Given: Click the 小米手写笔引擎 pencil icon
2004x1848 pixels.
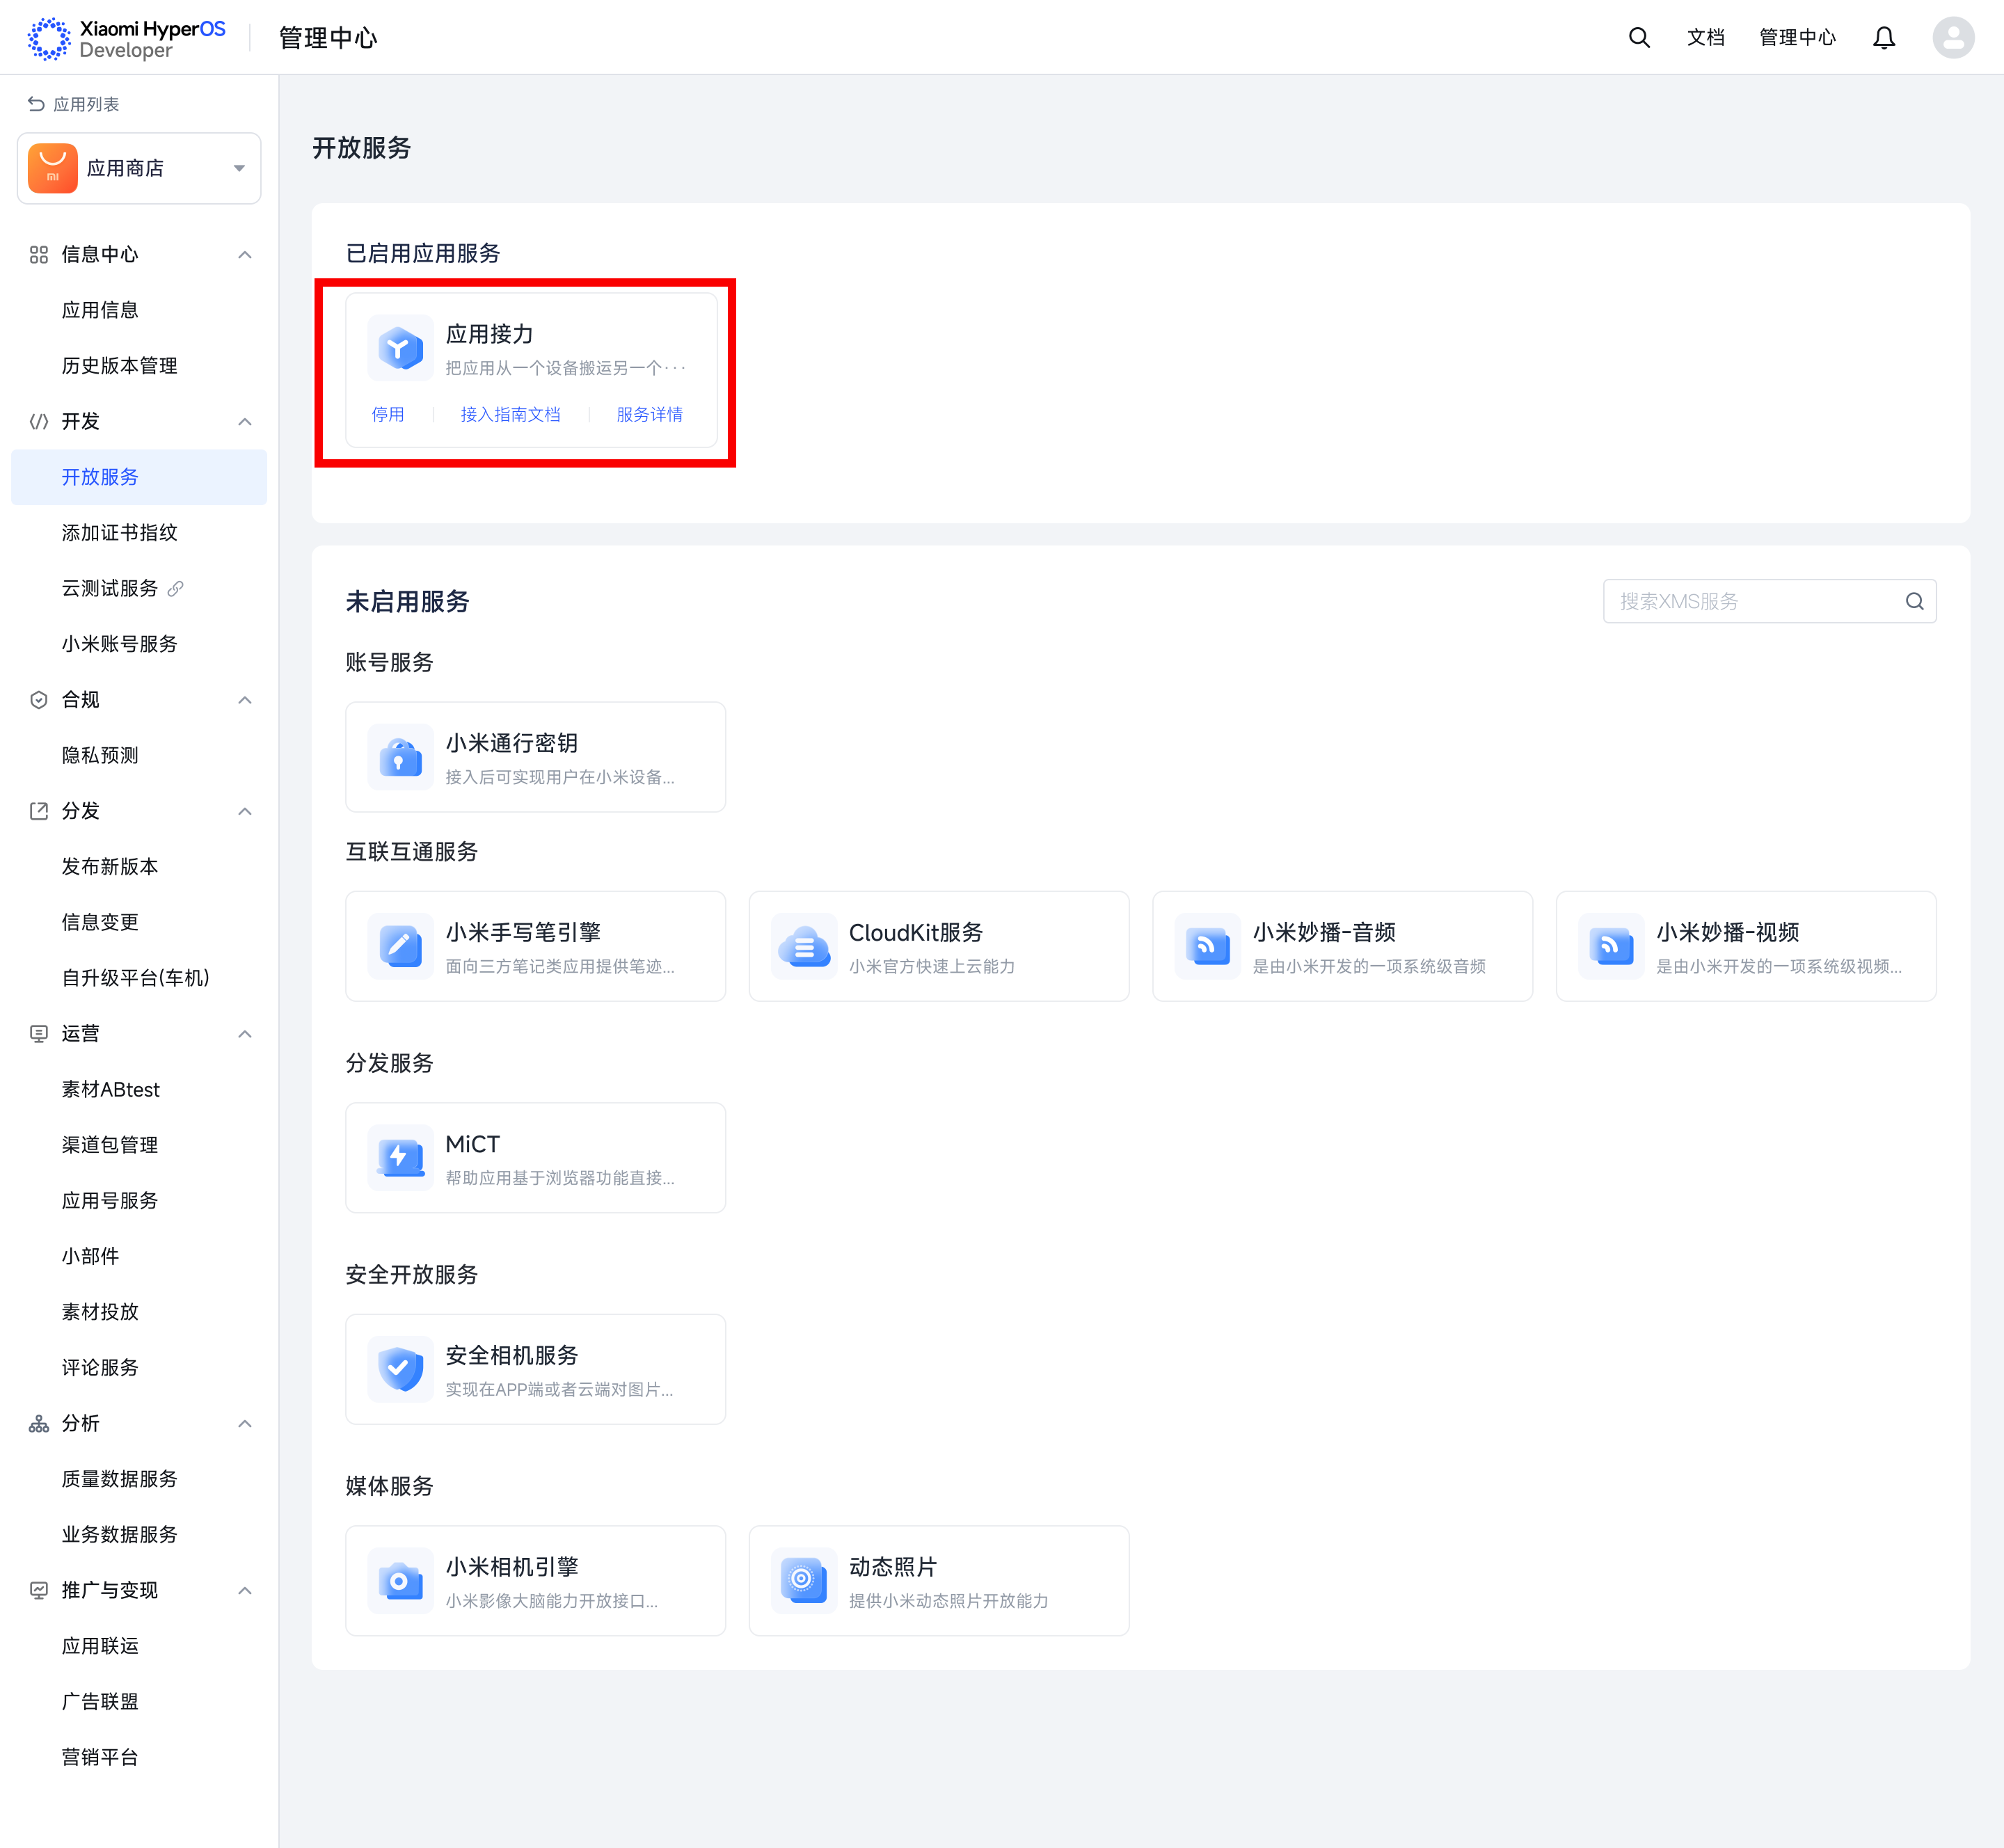Looking at the screenshot, I should coord(400,946).
